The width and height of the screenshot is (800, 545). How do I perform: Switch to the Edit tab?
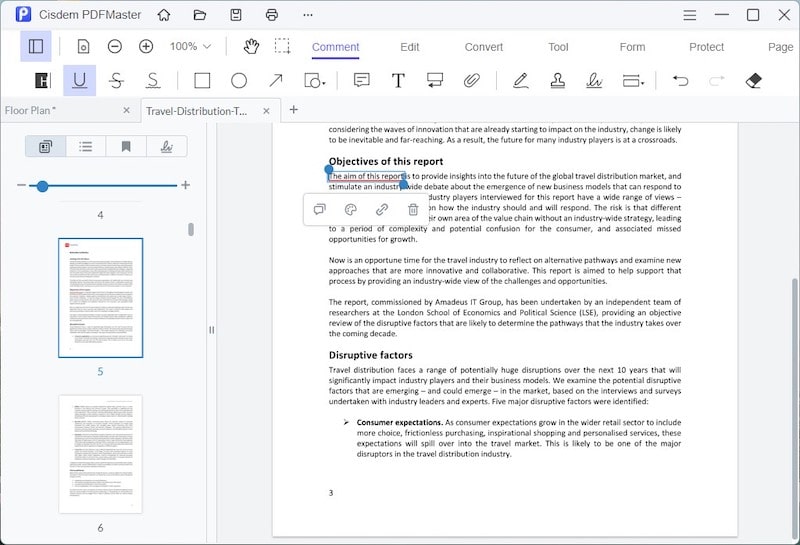(410, 47)
